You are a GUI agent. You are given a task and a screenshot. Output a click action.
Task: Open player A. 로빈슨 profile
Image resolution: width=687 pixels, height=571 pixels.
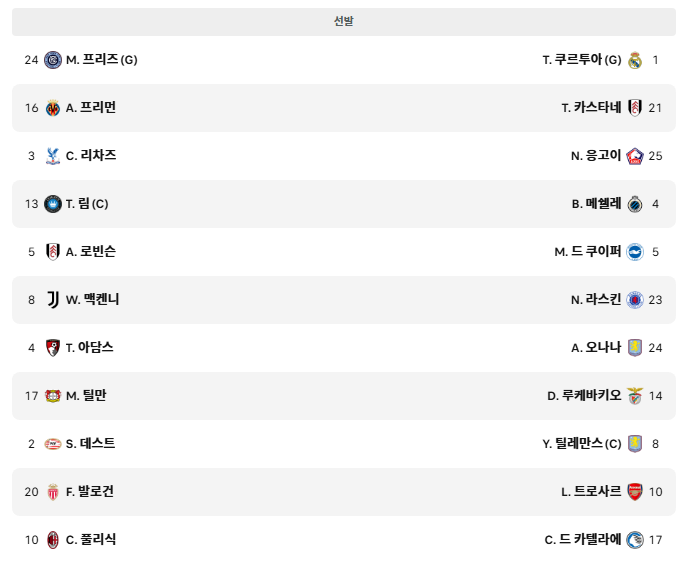coord(91,252)
